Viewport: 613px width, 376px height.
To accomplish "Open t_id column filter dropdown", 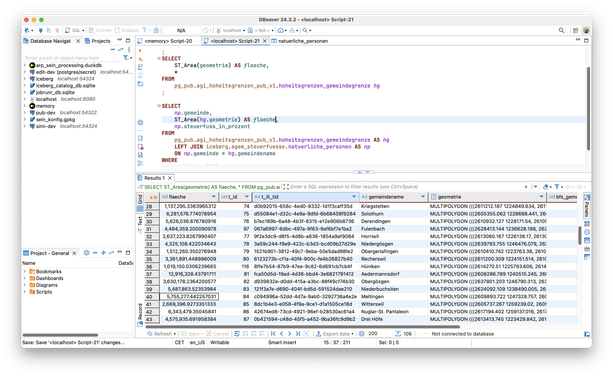I will (x=247, y=197).
